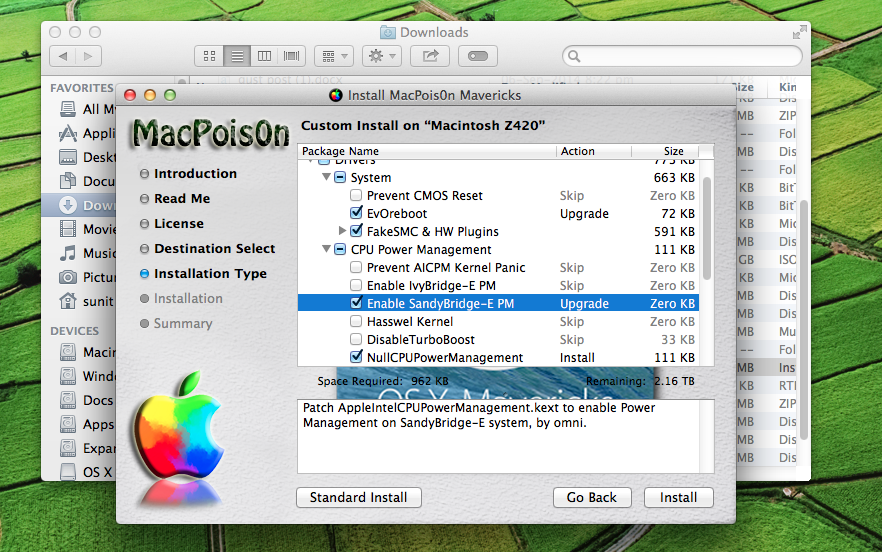
Task: Check DisableTurboBoost option
Action: click(356, 339)
